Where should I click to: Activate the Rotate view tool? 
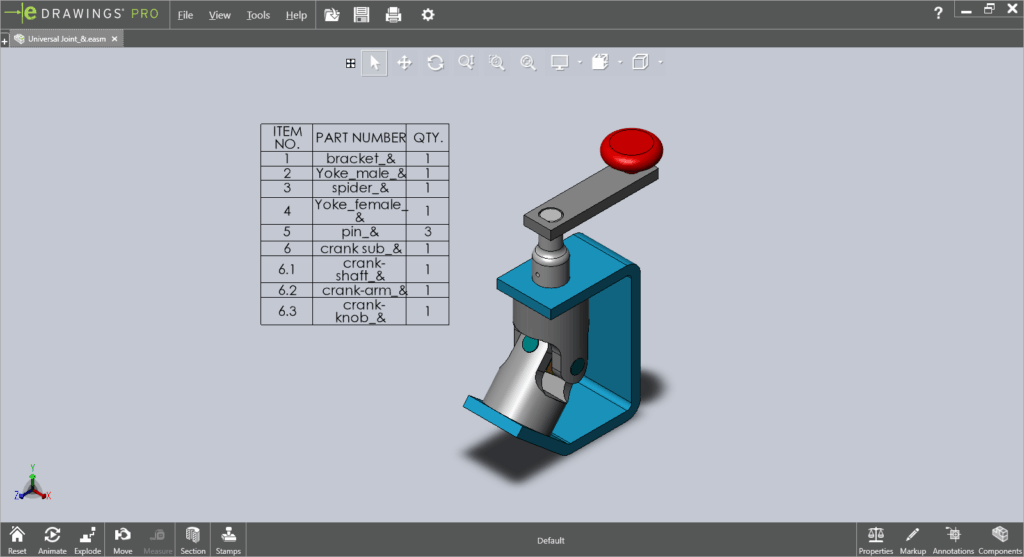pos(435,63)
